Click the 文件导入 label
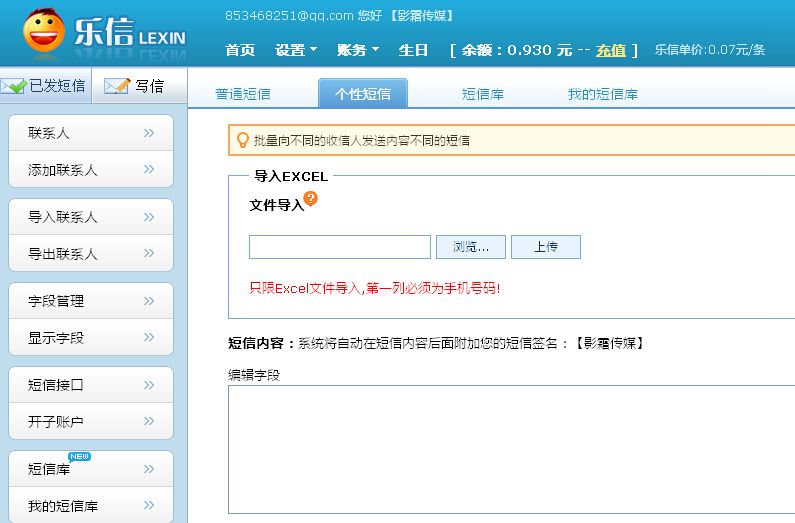Viewport: 795px width, 523px height. click(276, 205)
